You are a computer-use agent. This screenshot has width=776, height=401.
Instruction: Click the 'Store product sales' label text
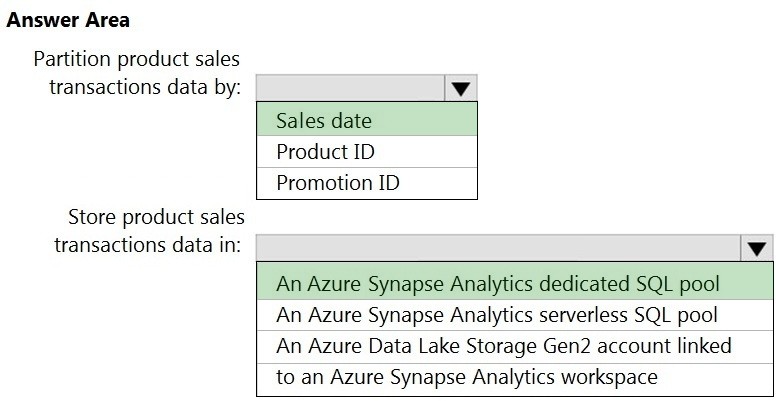pyautogui.click(x=155, y=217)
